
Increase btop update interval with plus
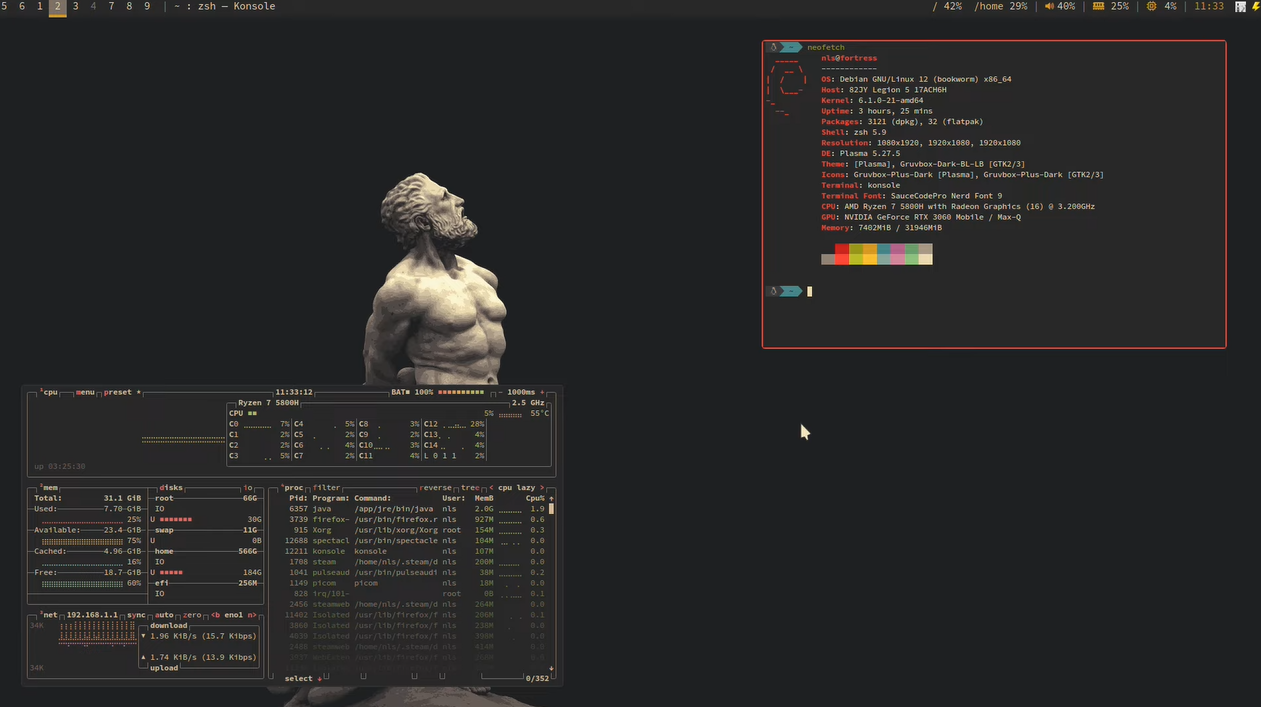(x=542, y=392)
